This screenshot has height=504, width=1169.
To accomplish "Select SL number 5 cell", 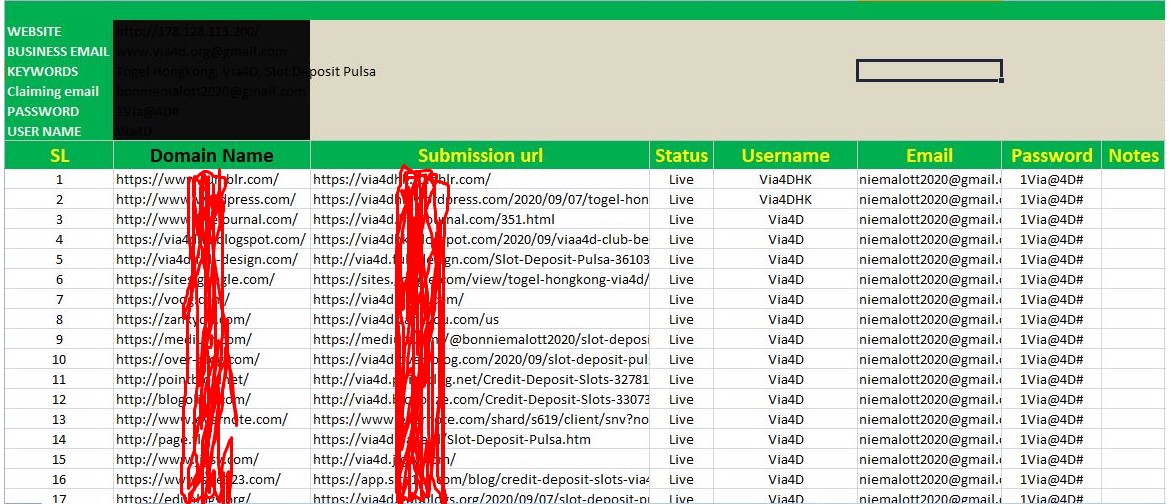I will 59,259.
